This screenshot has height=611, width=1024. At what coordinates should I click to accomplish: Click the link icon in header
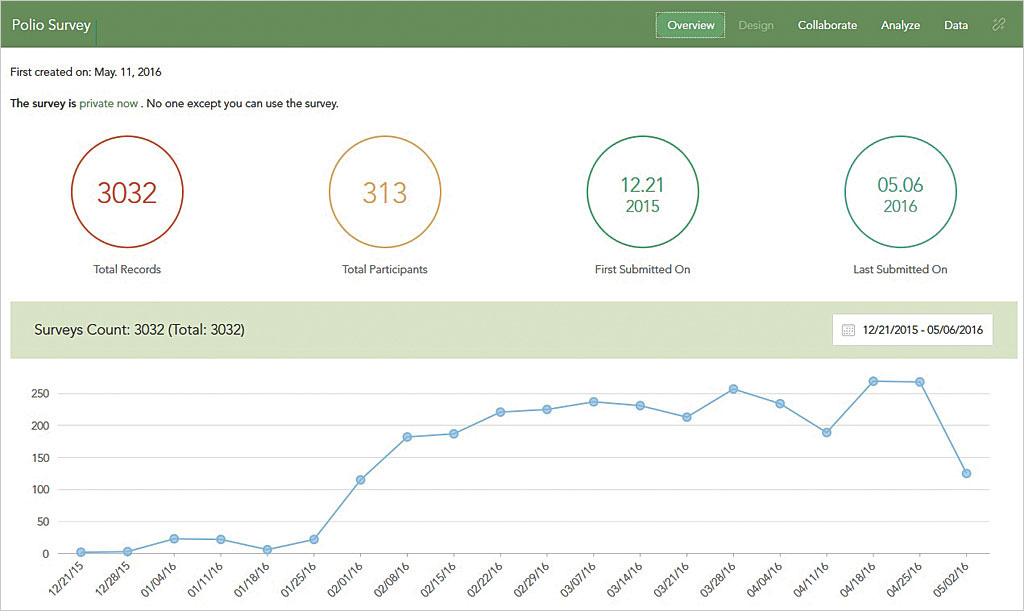(x=998, y=25)
